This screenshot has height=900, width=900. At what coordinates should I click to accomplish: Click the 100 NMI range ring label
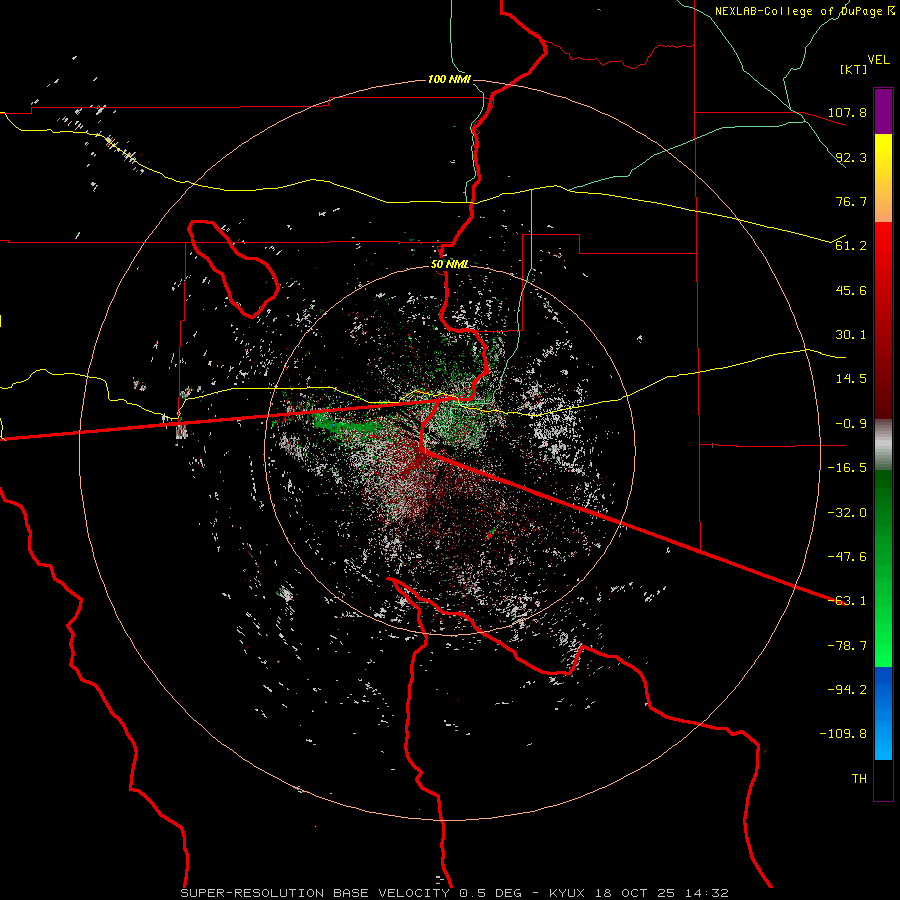point(449,79)
